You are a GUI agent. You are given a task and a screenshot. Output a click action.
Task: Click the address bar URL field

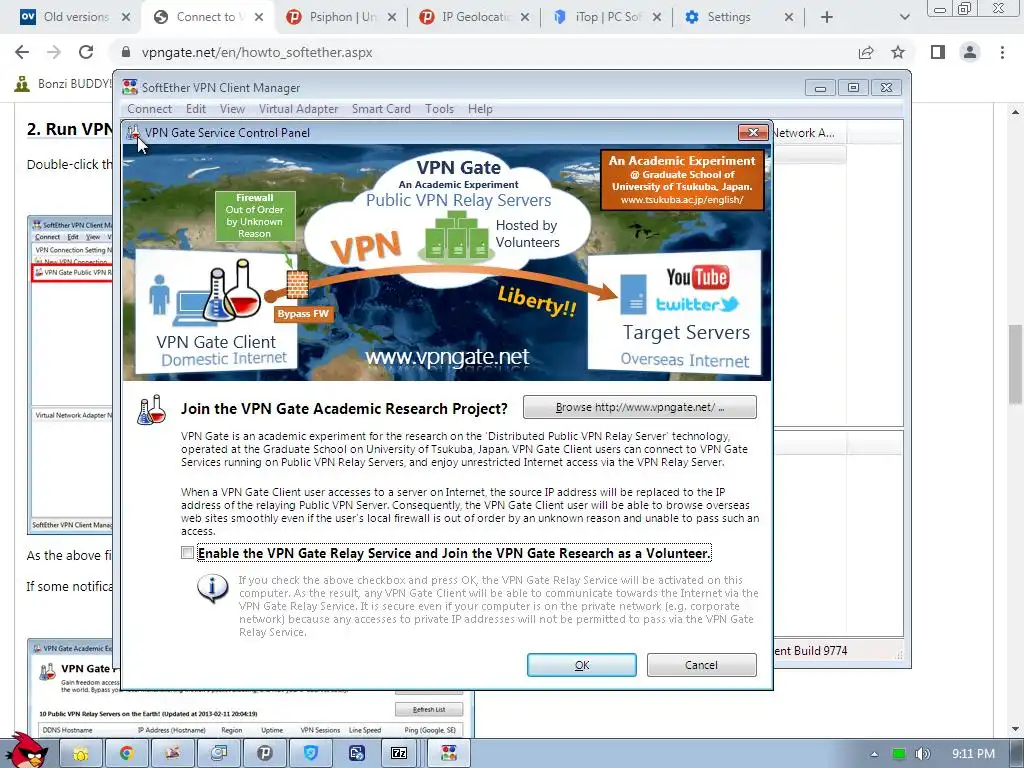point(483,52)
